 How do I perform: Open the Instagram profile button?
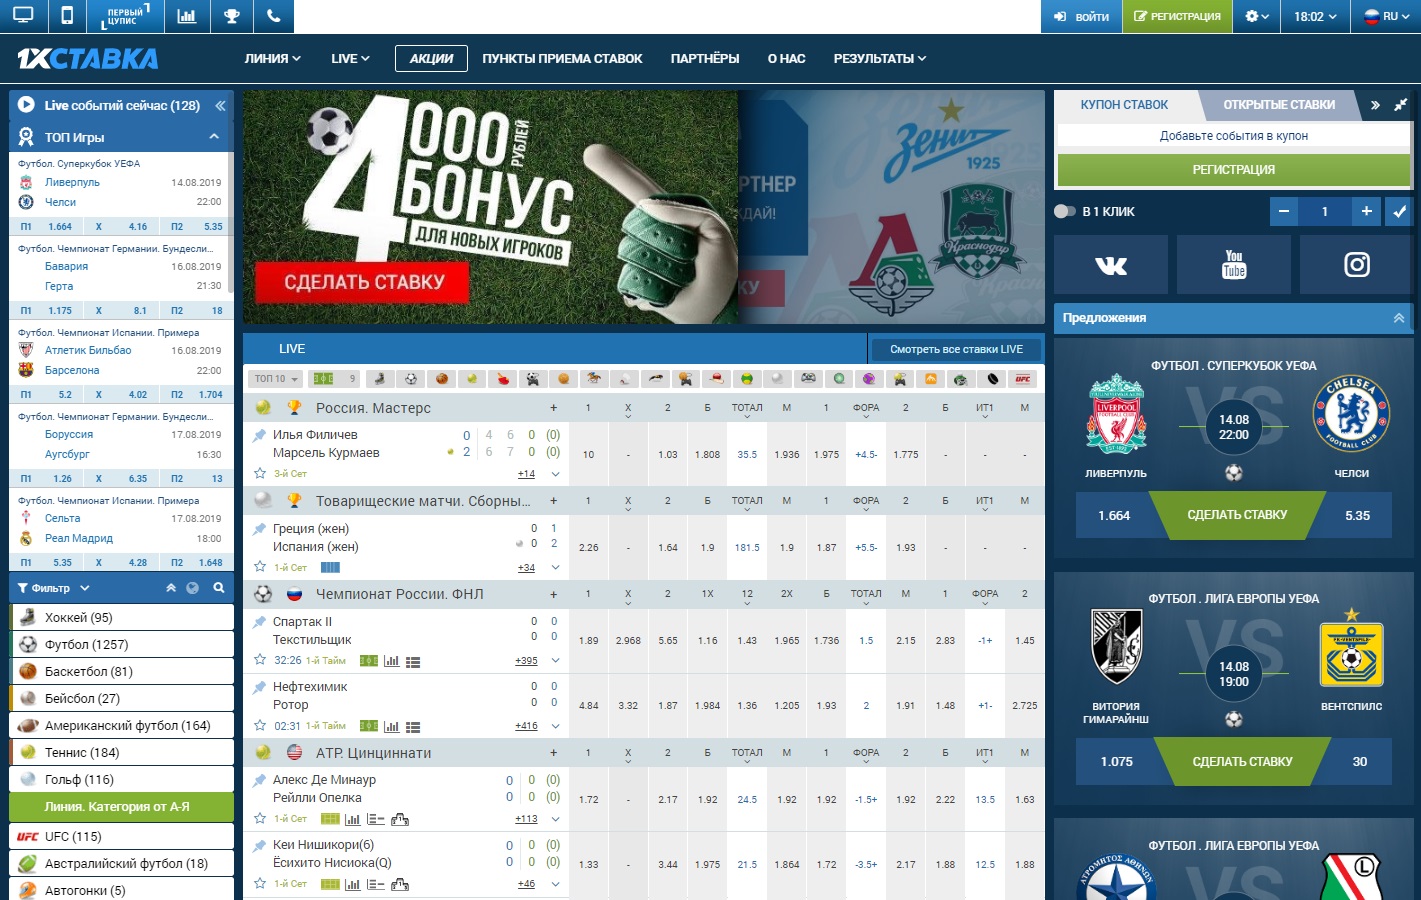1357,265
